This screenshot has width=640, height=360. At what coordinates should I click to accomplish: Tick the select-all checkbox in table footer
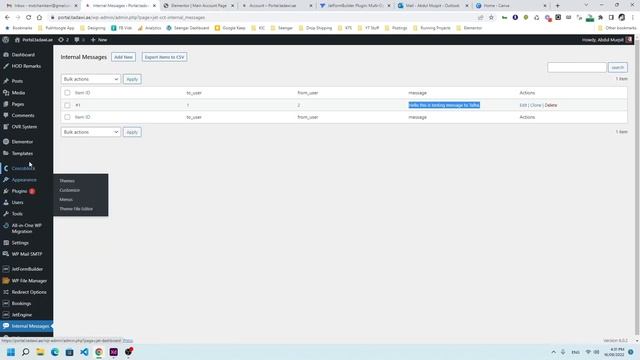pos(67,117)
